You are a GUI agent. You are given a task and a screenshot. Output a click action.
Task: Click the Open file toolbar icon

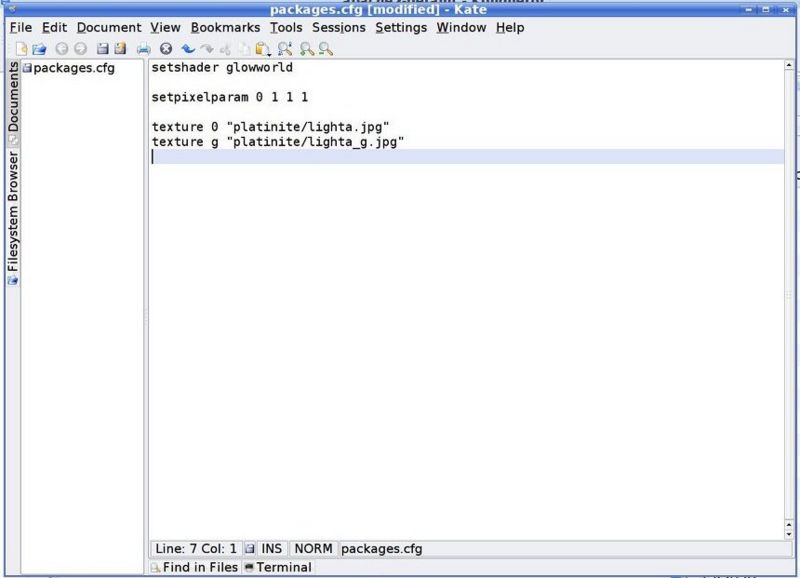tap(39, 48)
